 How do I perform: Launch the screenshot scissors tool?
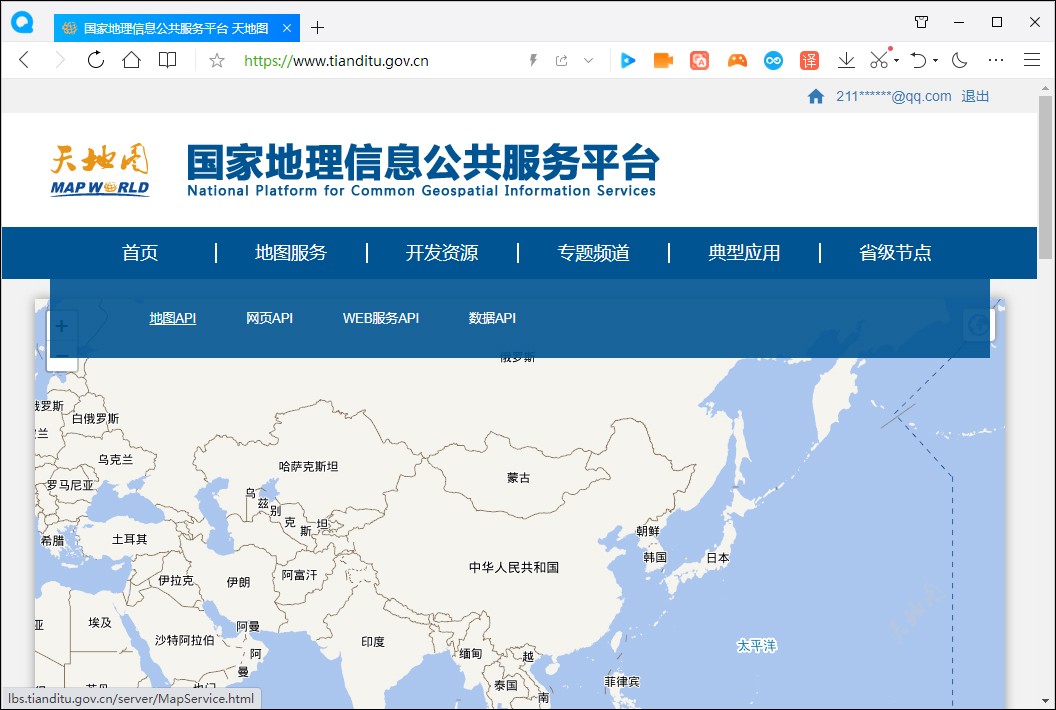tap(877, 60)
